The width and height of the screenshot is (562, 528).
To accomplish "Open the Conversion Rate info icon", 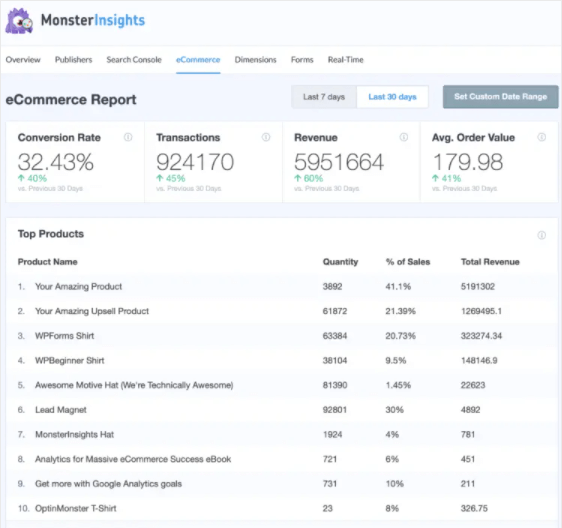I will tap(128, 137).
